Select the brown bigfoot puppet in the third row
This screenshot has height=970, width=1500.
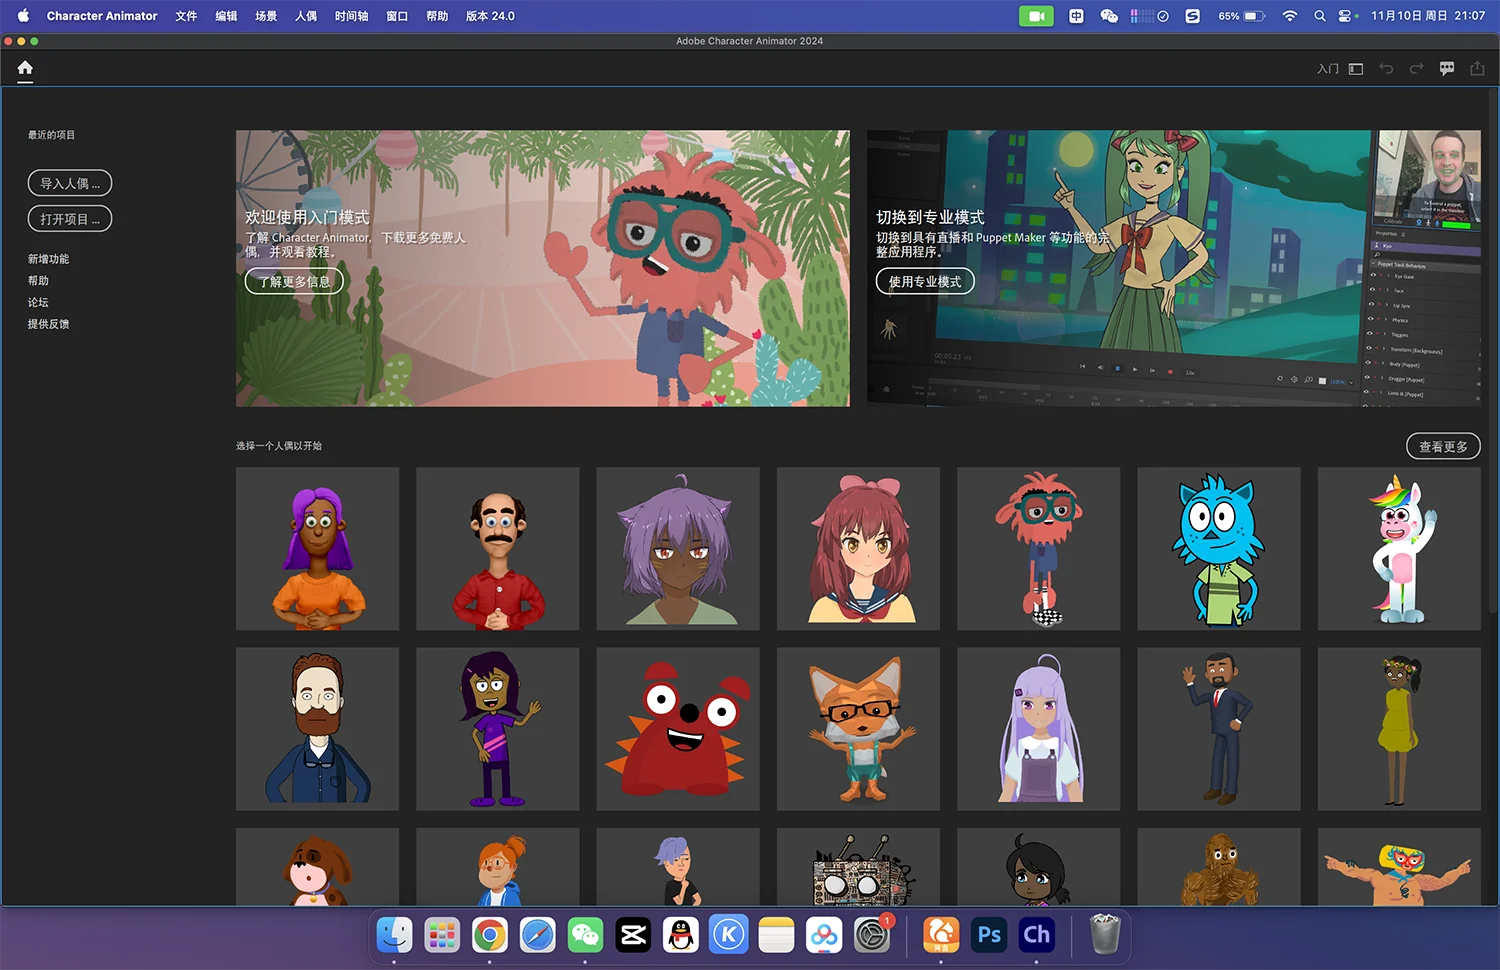(1219, 867)
